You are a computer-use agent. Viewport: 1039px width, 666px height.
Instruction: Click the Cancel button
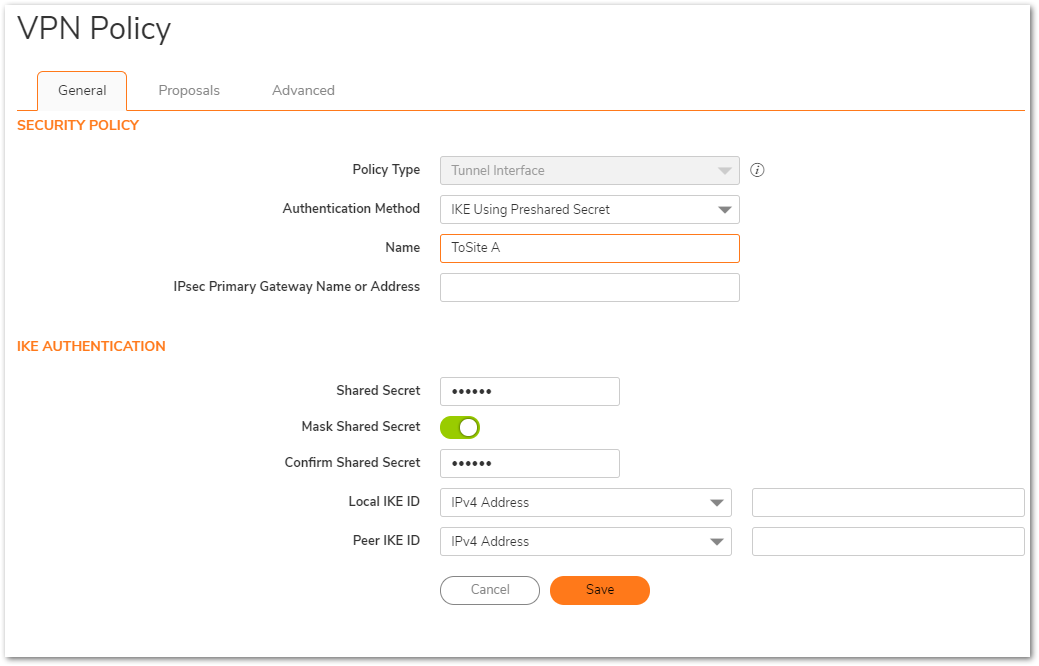tap(490, 590)
